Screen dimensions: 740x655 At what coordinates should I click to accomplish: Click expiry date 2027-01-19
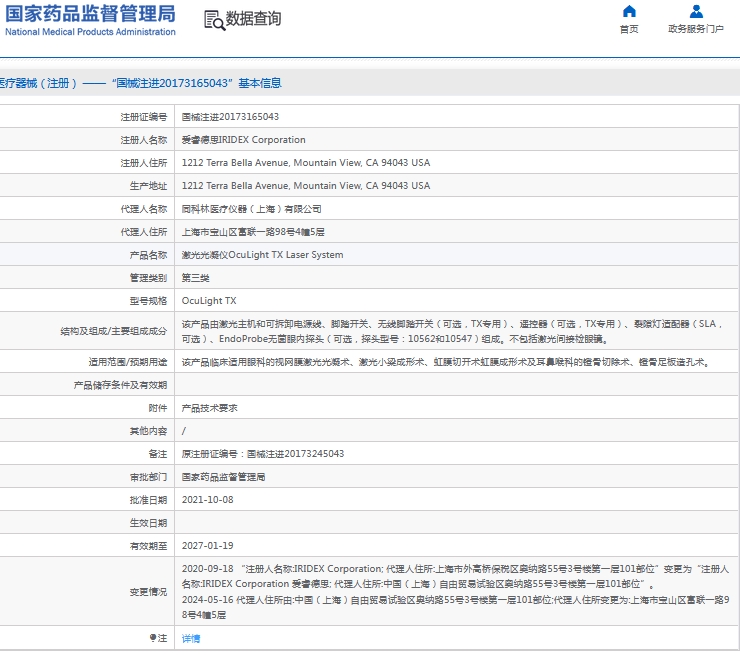(x=208, y=546)
